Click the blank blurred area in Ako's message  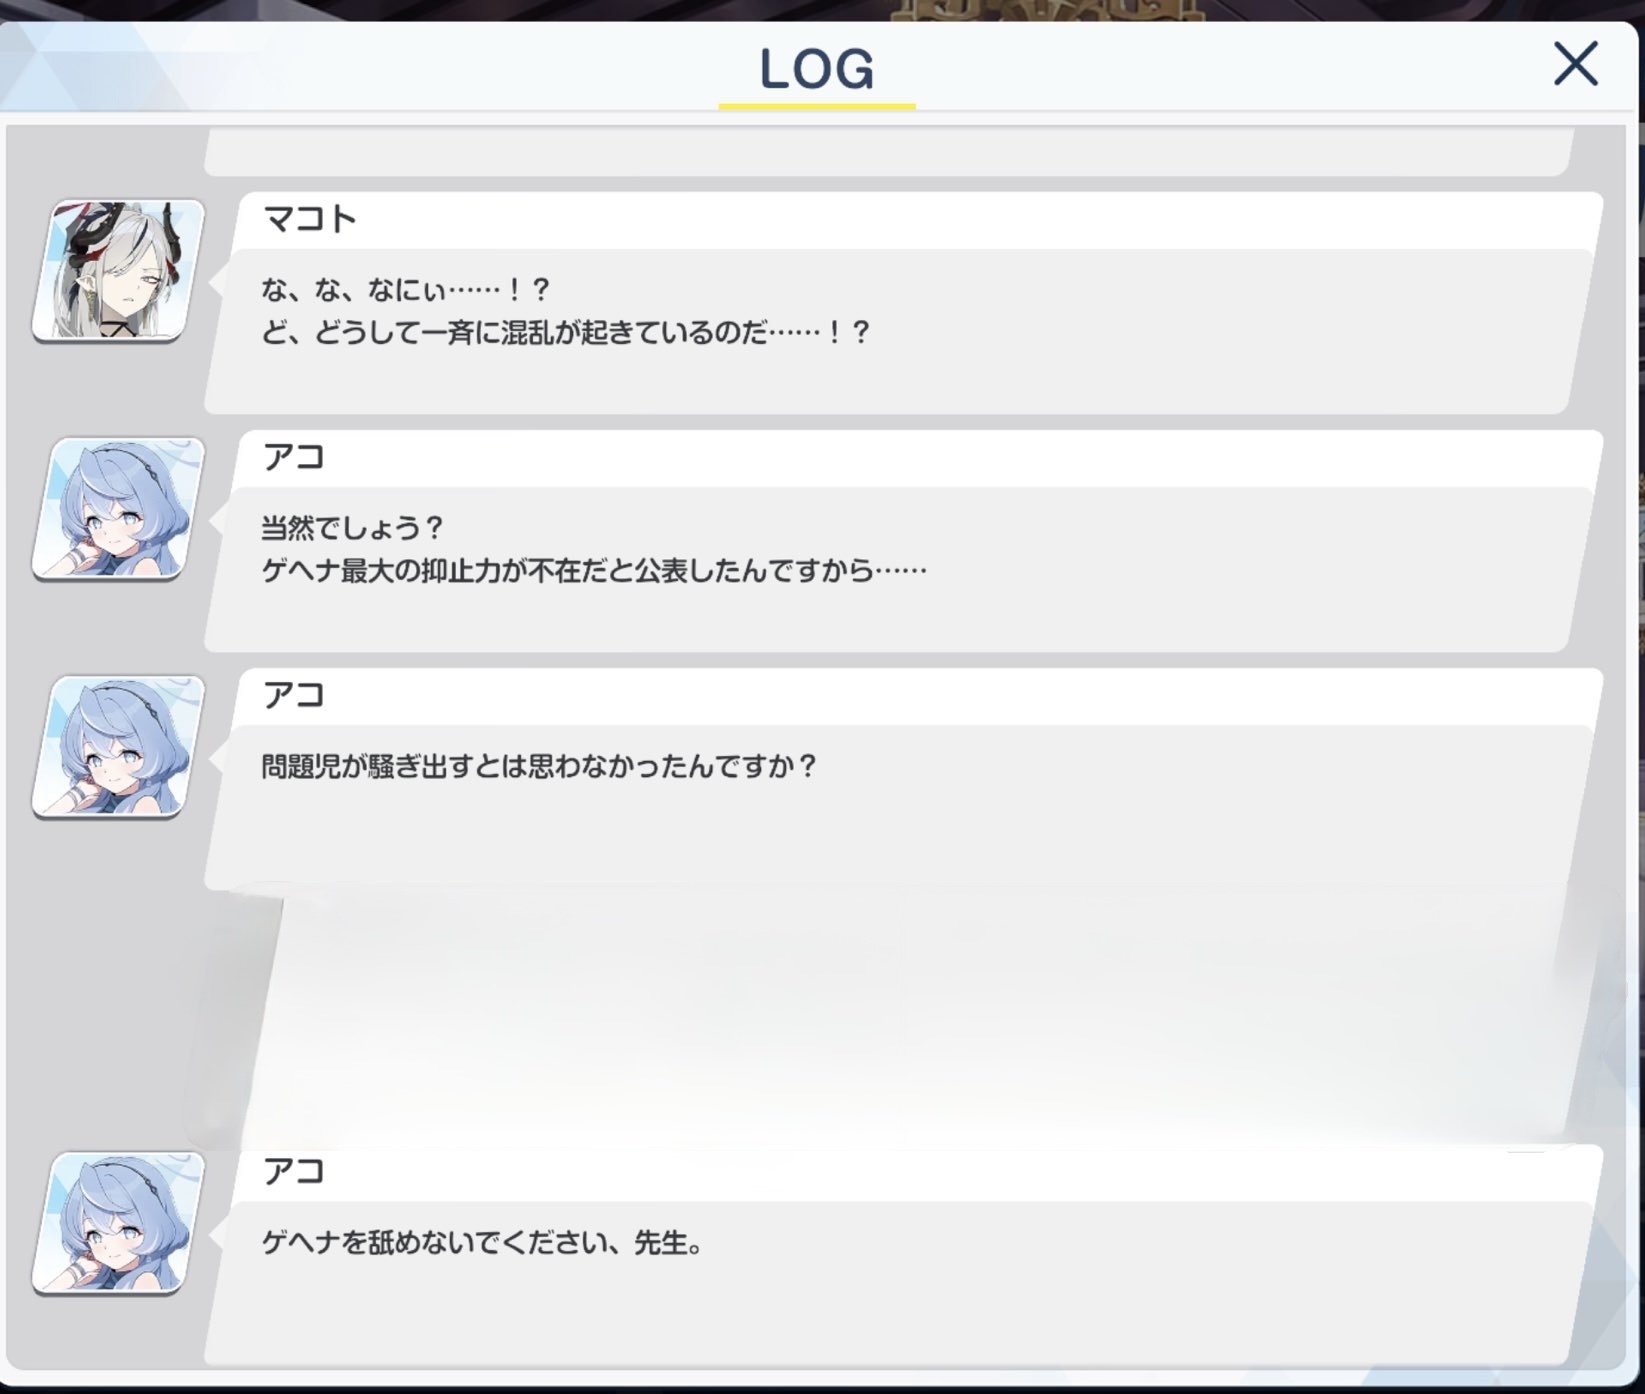click(900, 1010)
